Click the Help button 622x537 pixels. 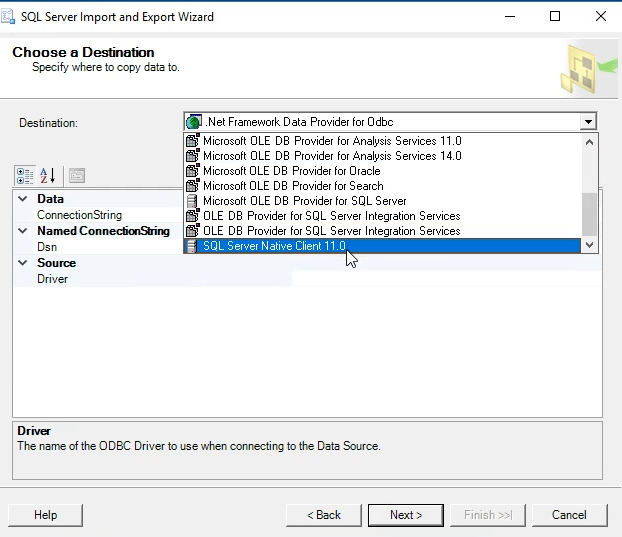point(45,515)
